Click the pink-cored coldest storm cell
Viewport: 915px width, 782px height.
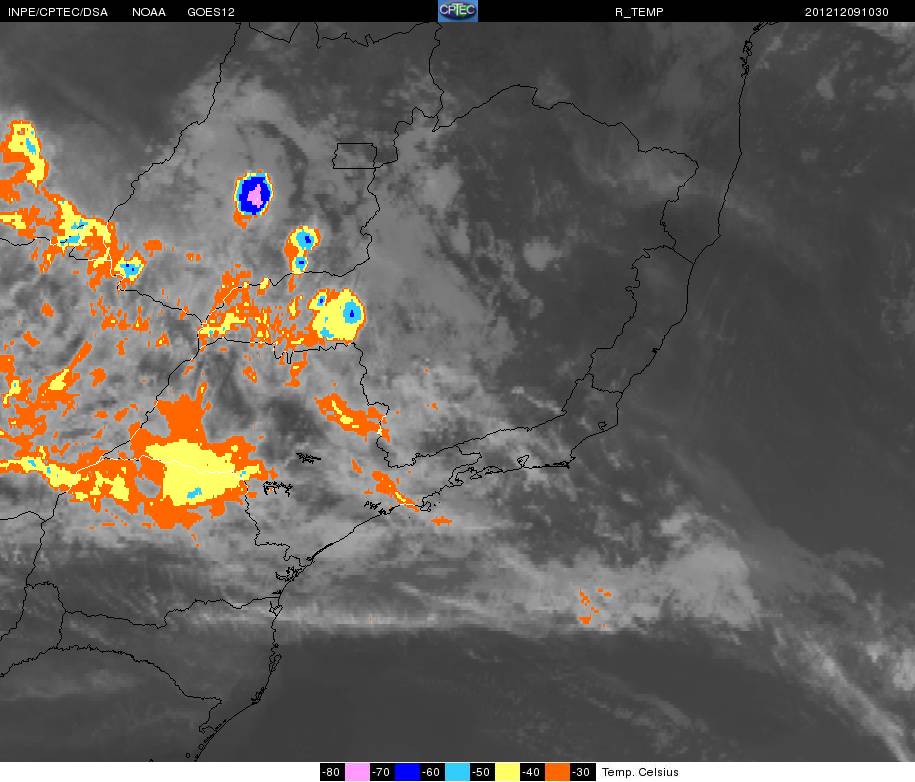(x=254, y=194)
